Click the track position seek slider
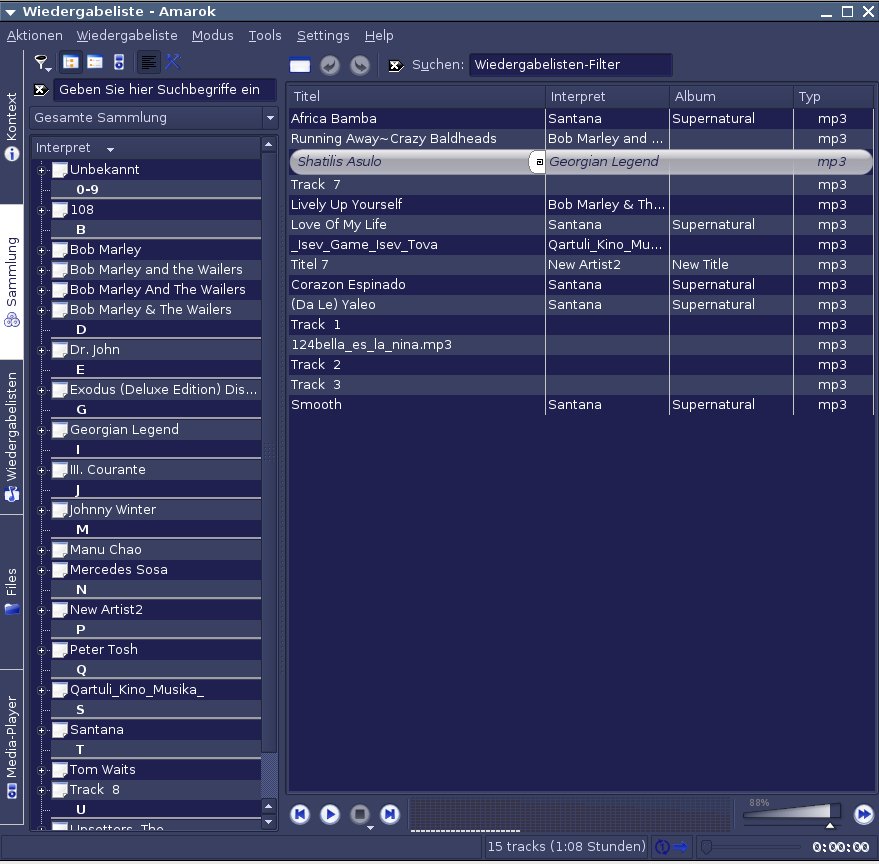Screen dimensions: 879x864 751,847
